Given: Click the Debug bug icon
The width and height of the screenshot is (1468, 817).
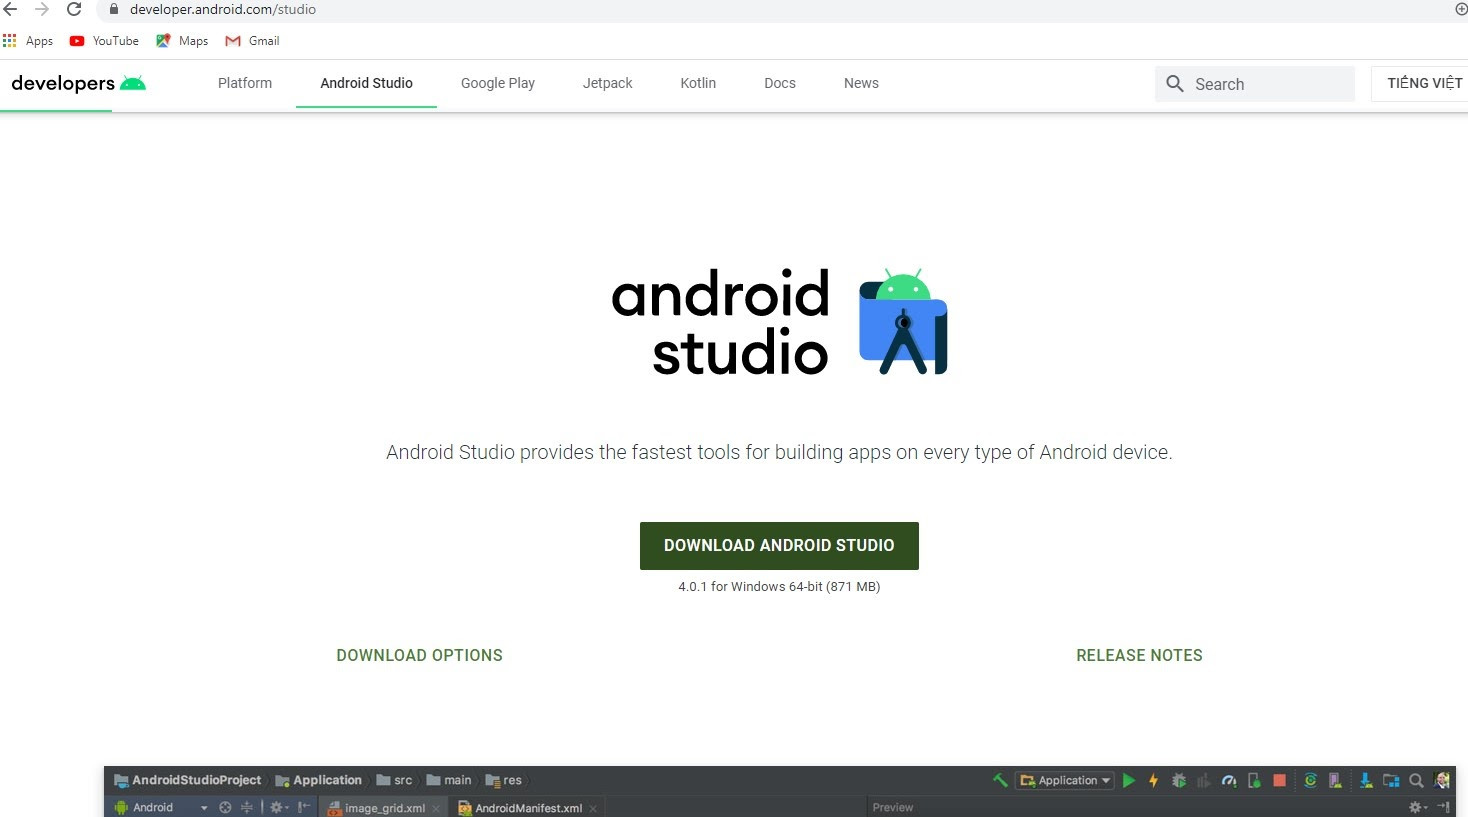Looking at the screenshot, I should click(x=1179, y=780).
